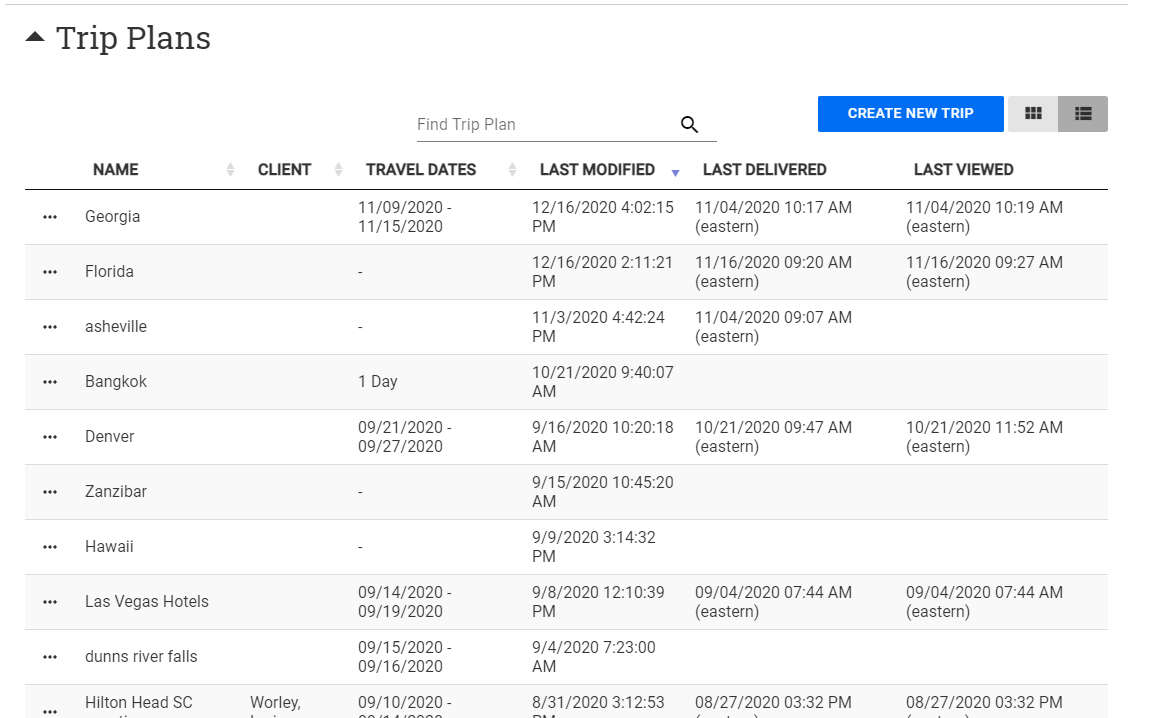Image resolution: width=1170 pixels, height=718 pixels.
Task: Open options menu for Hawaii trip
Action: (x=50, y=548)
